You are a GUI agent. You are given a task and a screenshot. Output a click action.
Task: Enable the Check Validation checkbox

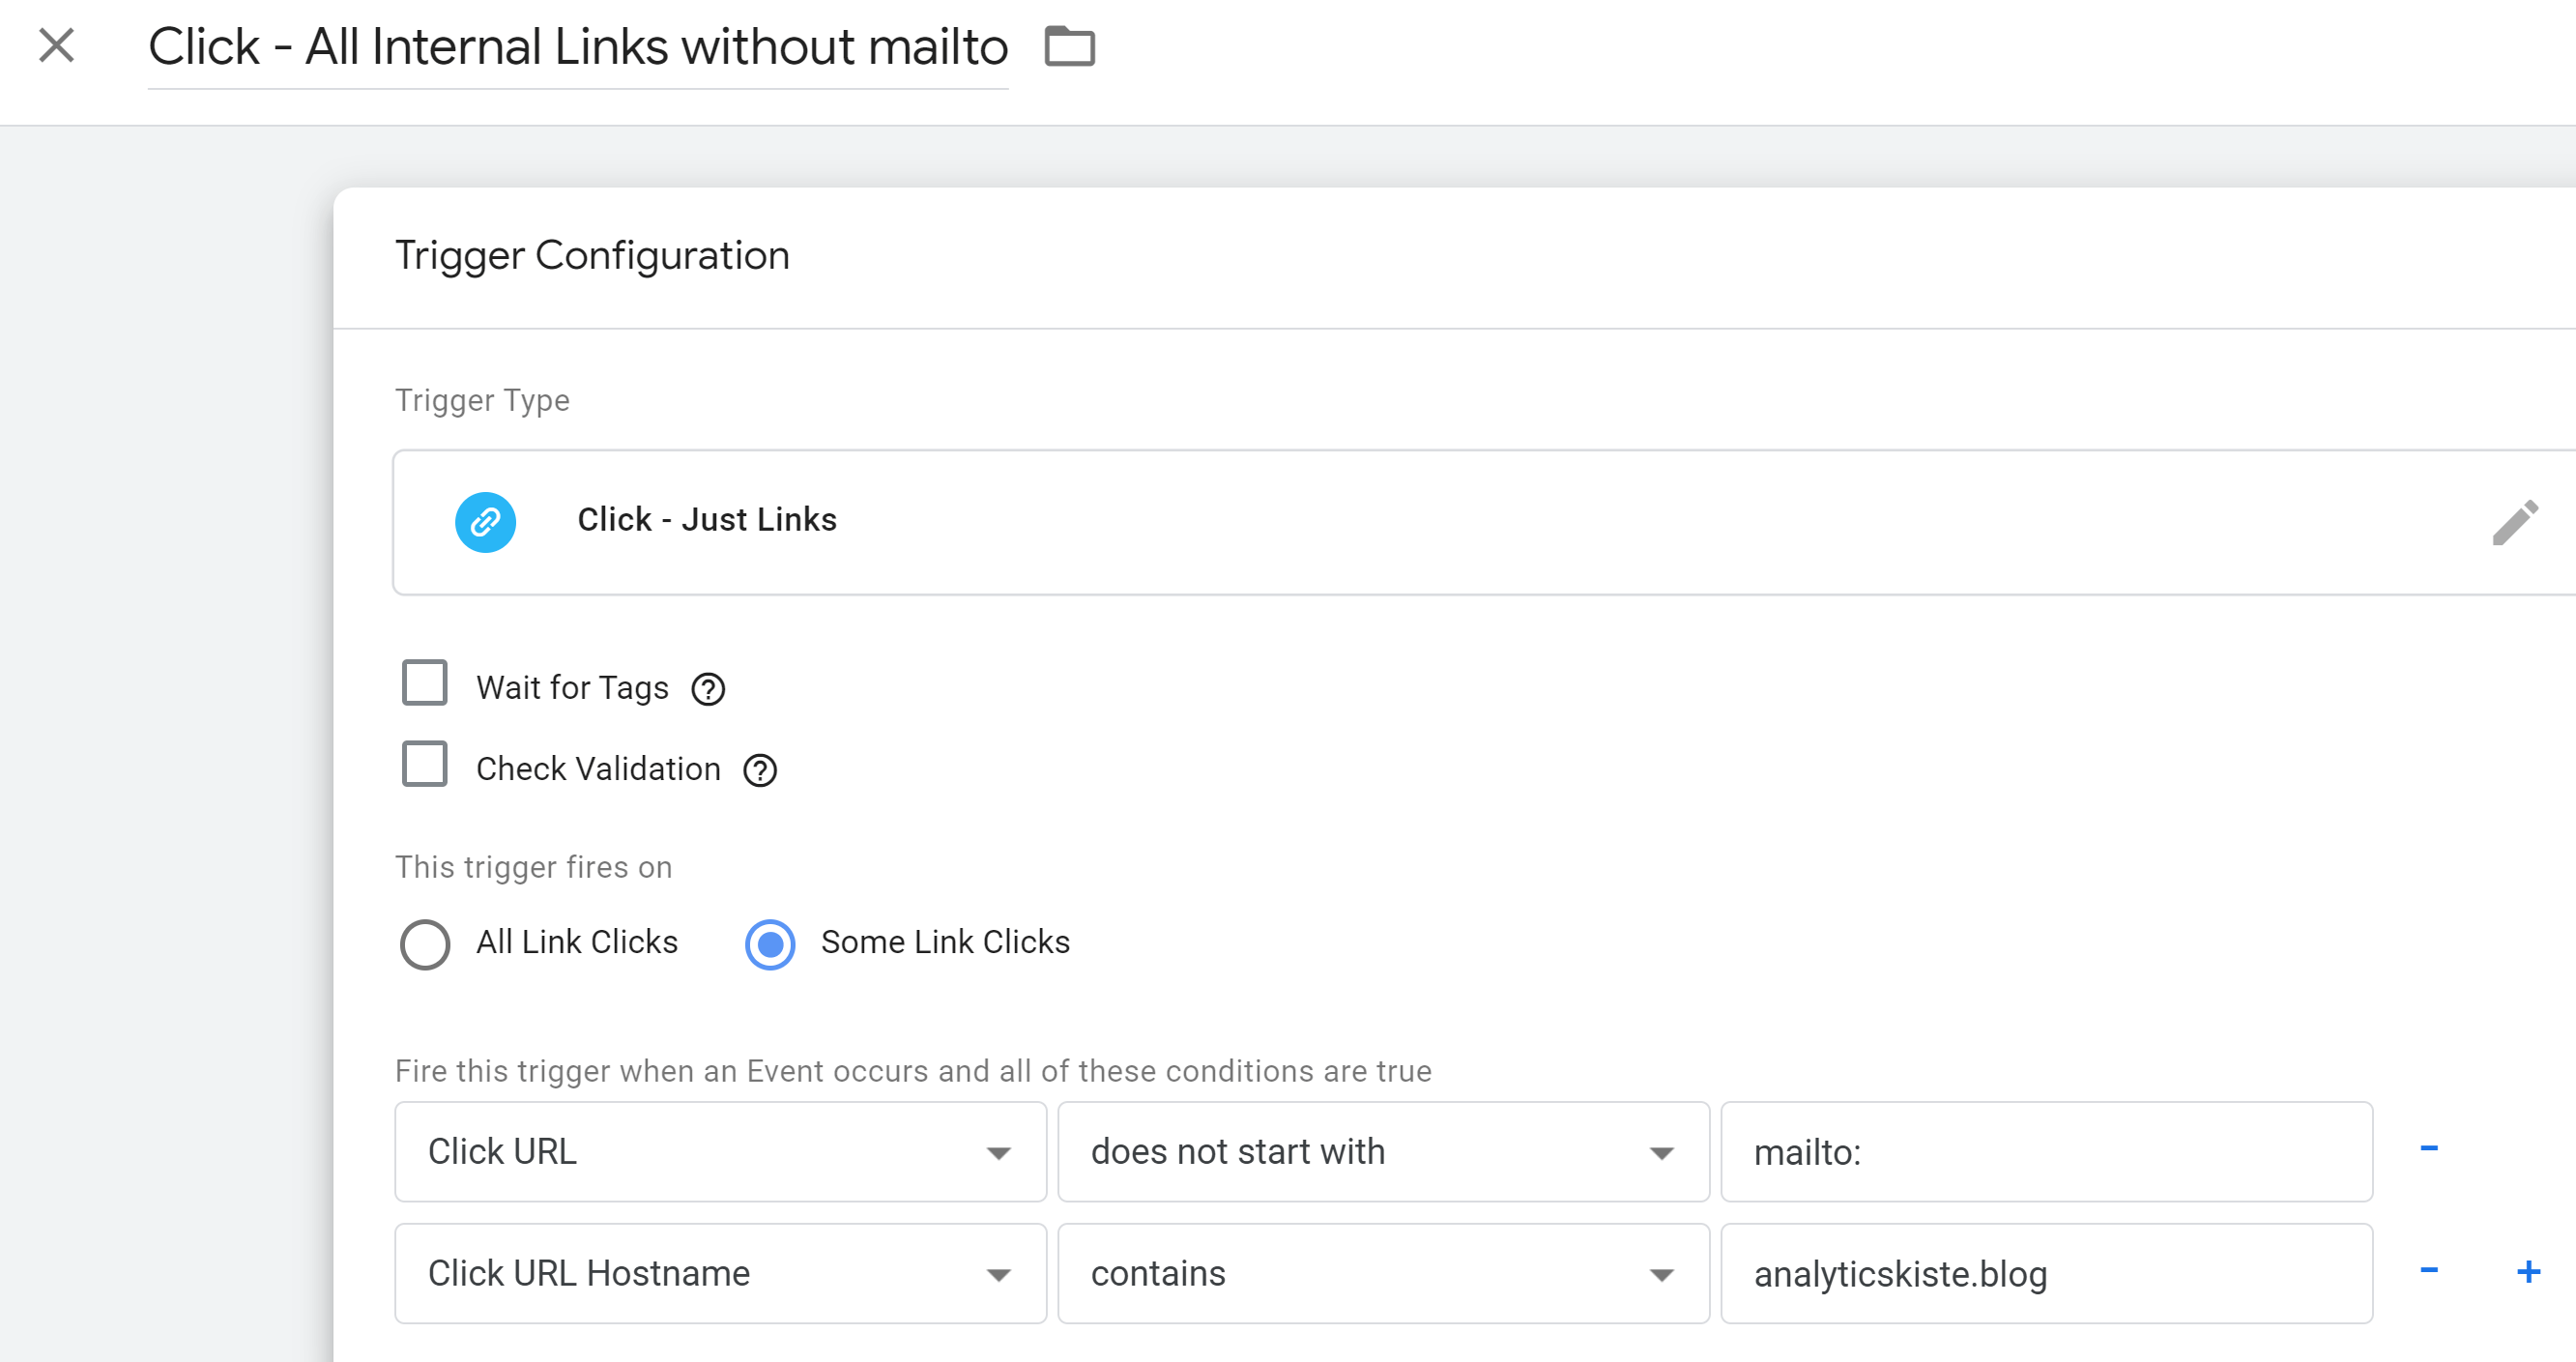[424, 765]
